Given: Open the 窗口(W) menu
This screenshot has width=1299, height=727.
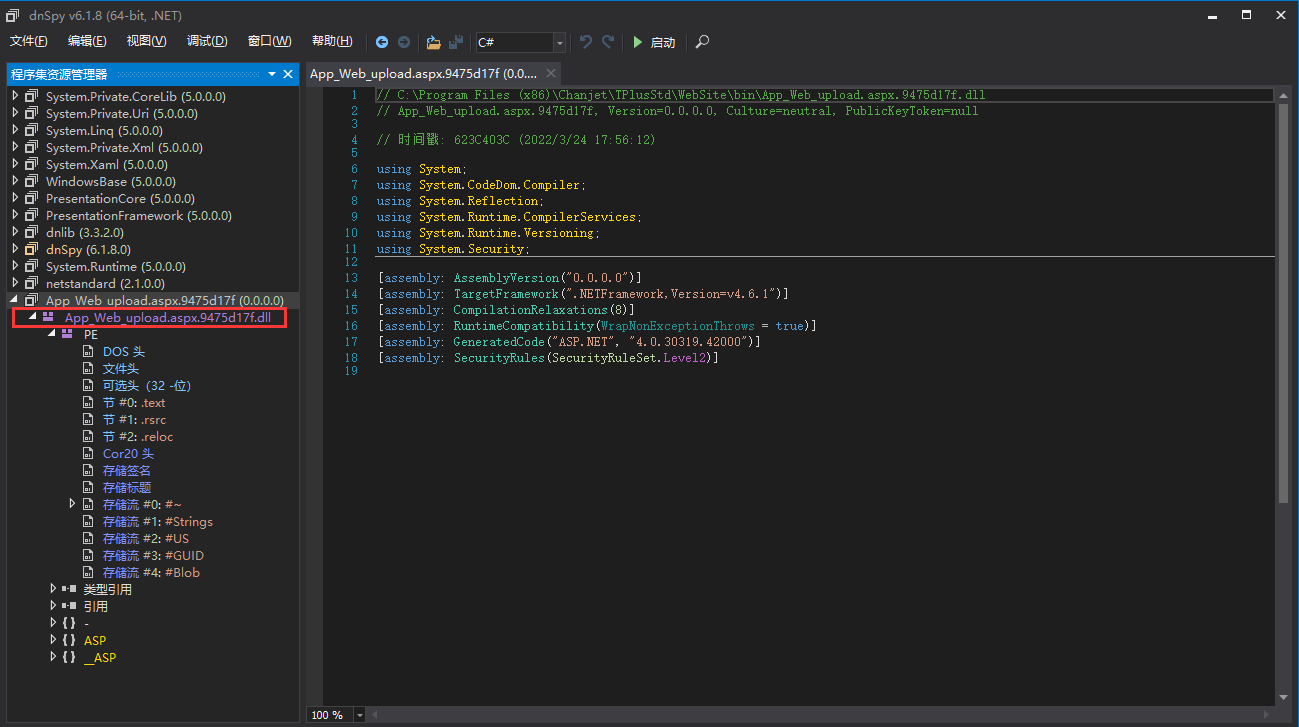Looking at the screenshot, I should coord(269,41).
